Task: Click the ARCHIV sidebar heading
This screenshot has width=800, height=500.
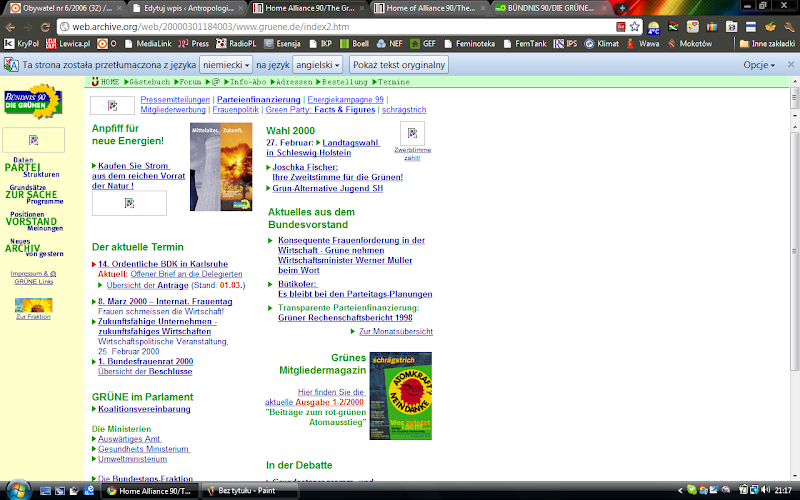Action: [x=22, y=248]
